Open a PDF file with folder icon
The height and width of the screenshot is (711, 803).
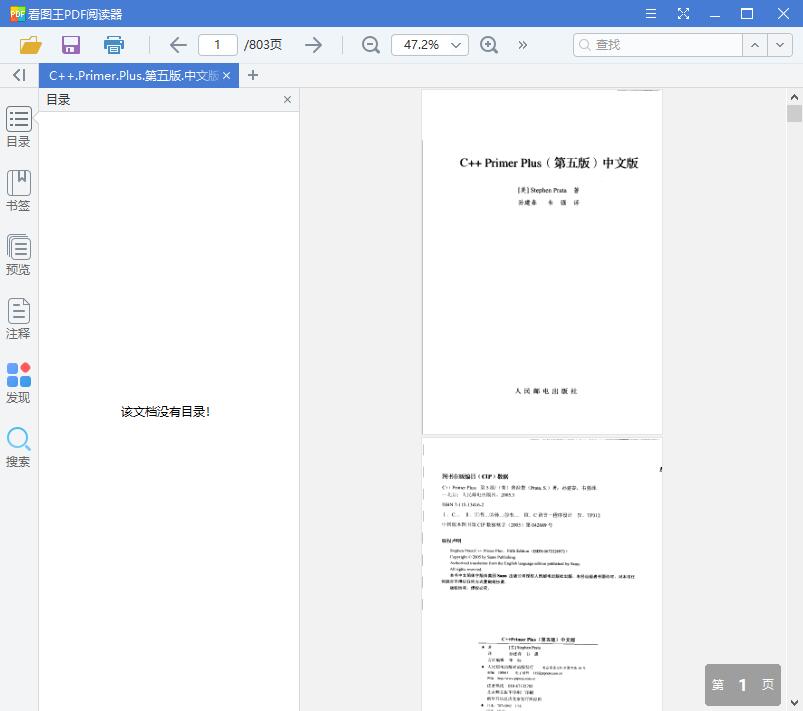tap(30, 45)
